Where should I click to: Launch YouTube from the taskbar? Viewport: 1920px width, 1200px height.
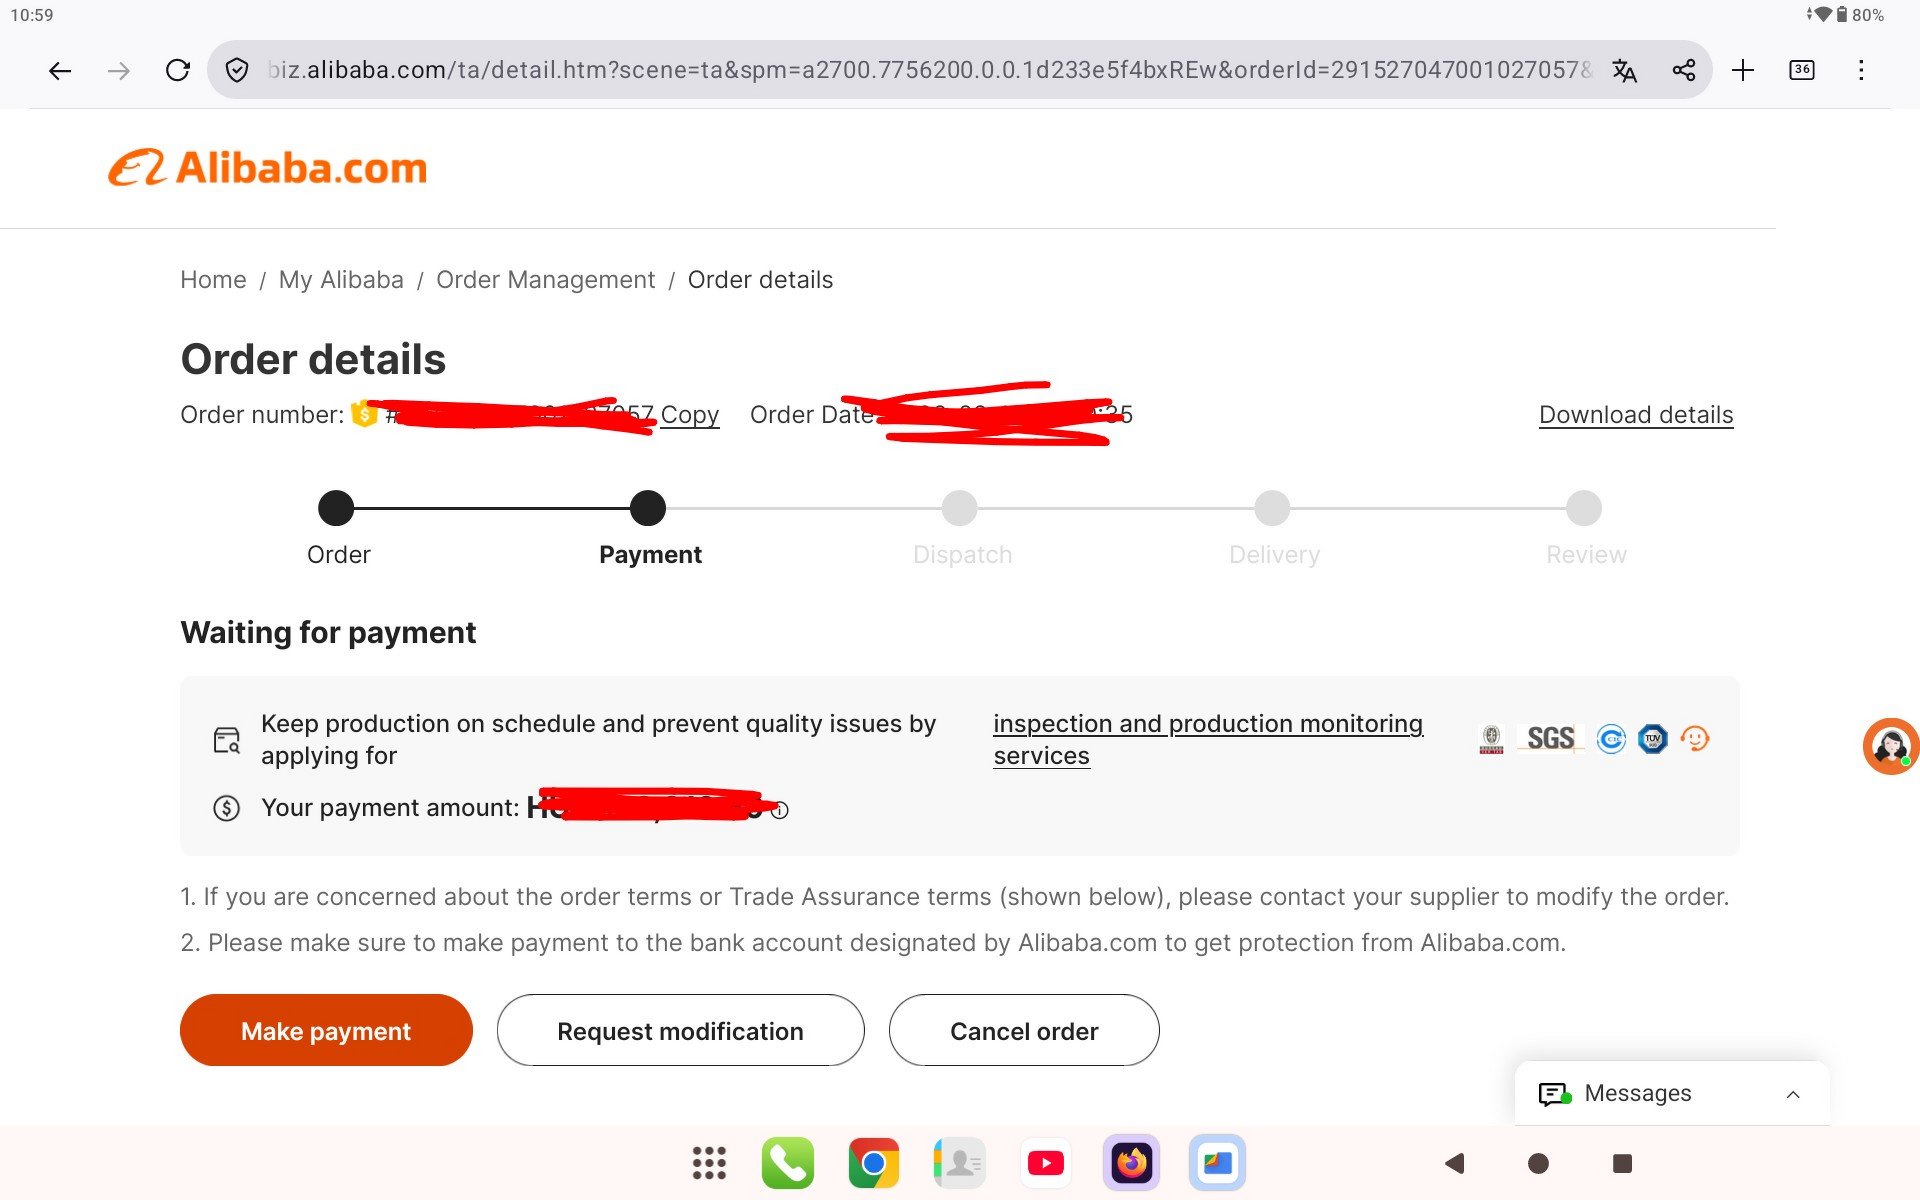point(1046,1163)
